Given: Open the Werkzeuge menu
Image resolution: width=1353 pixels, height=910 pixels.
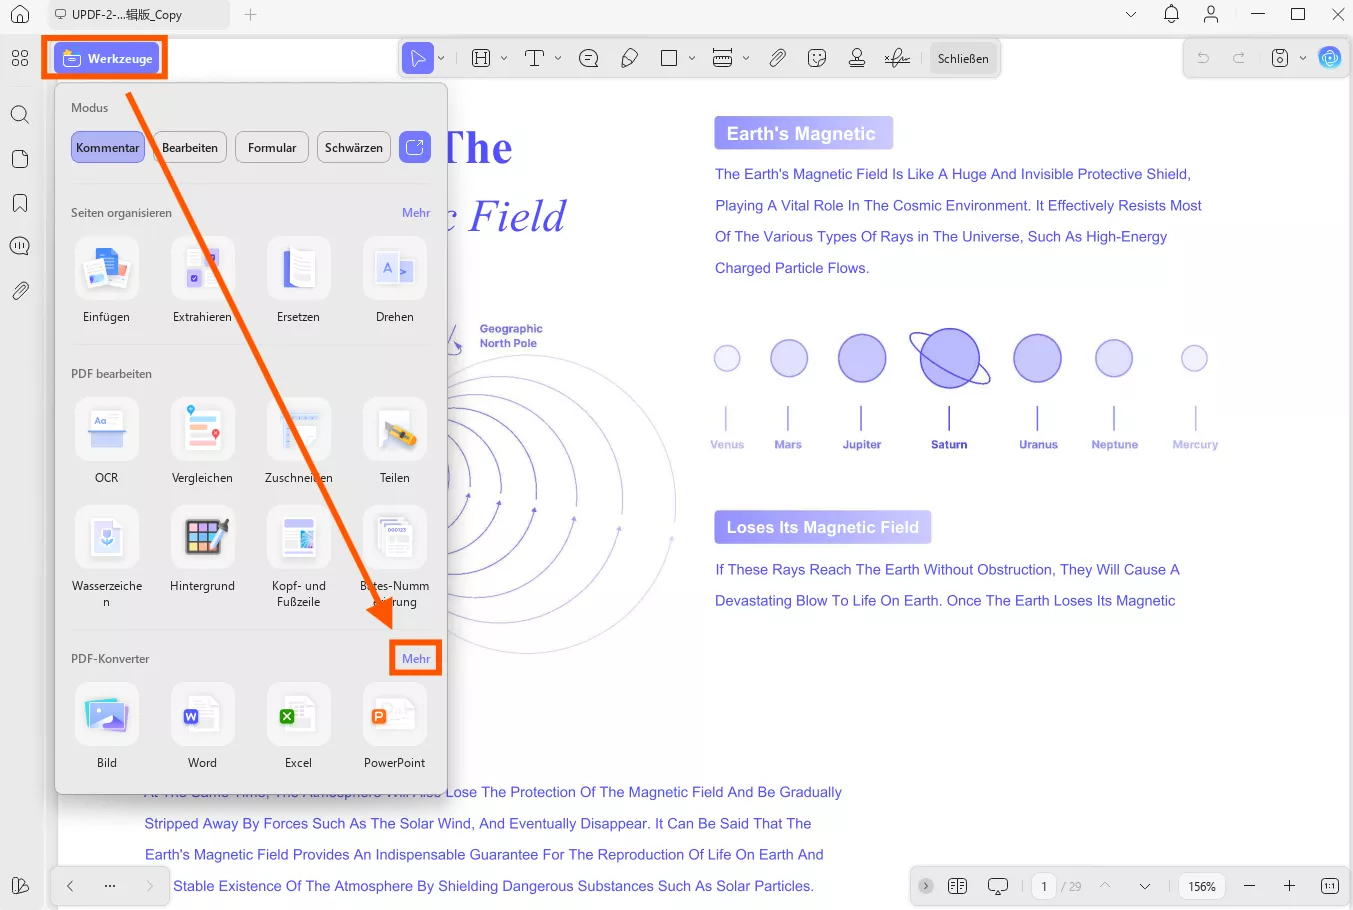Looking at the screenshot, I should [104, 58].
